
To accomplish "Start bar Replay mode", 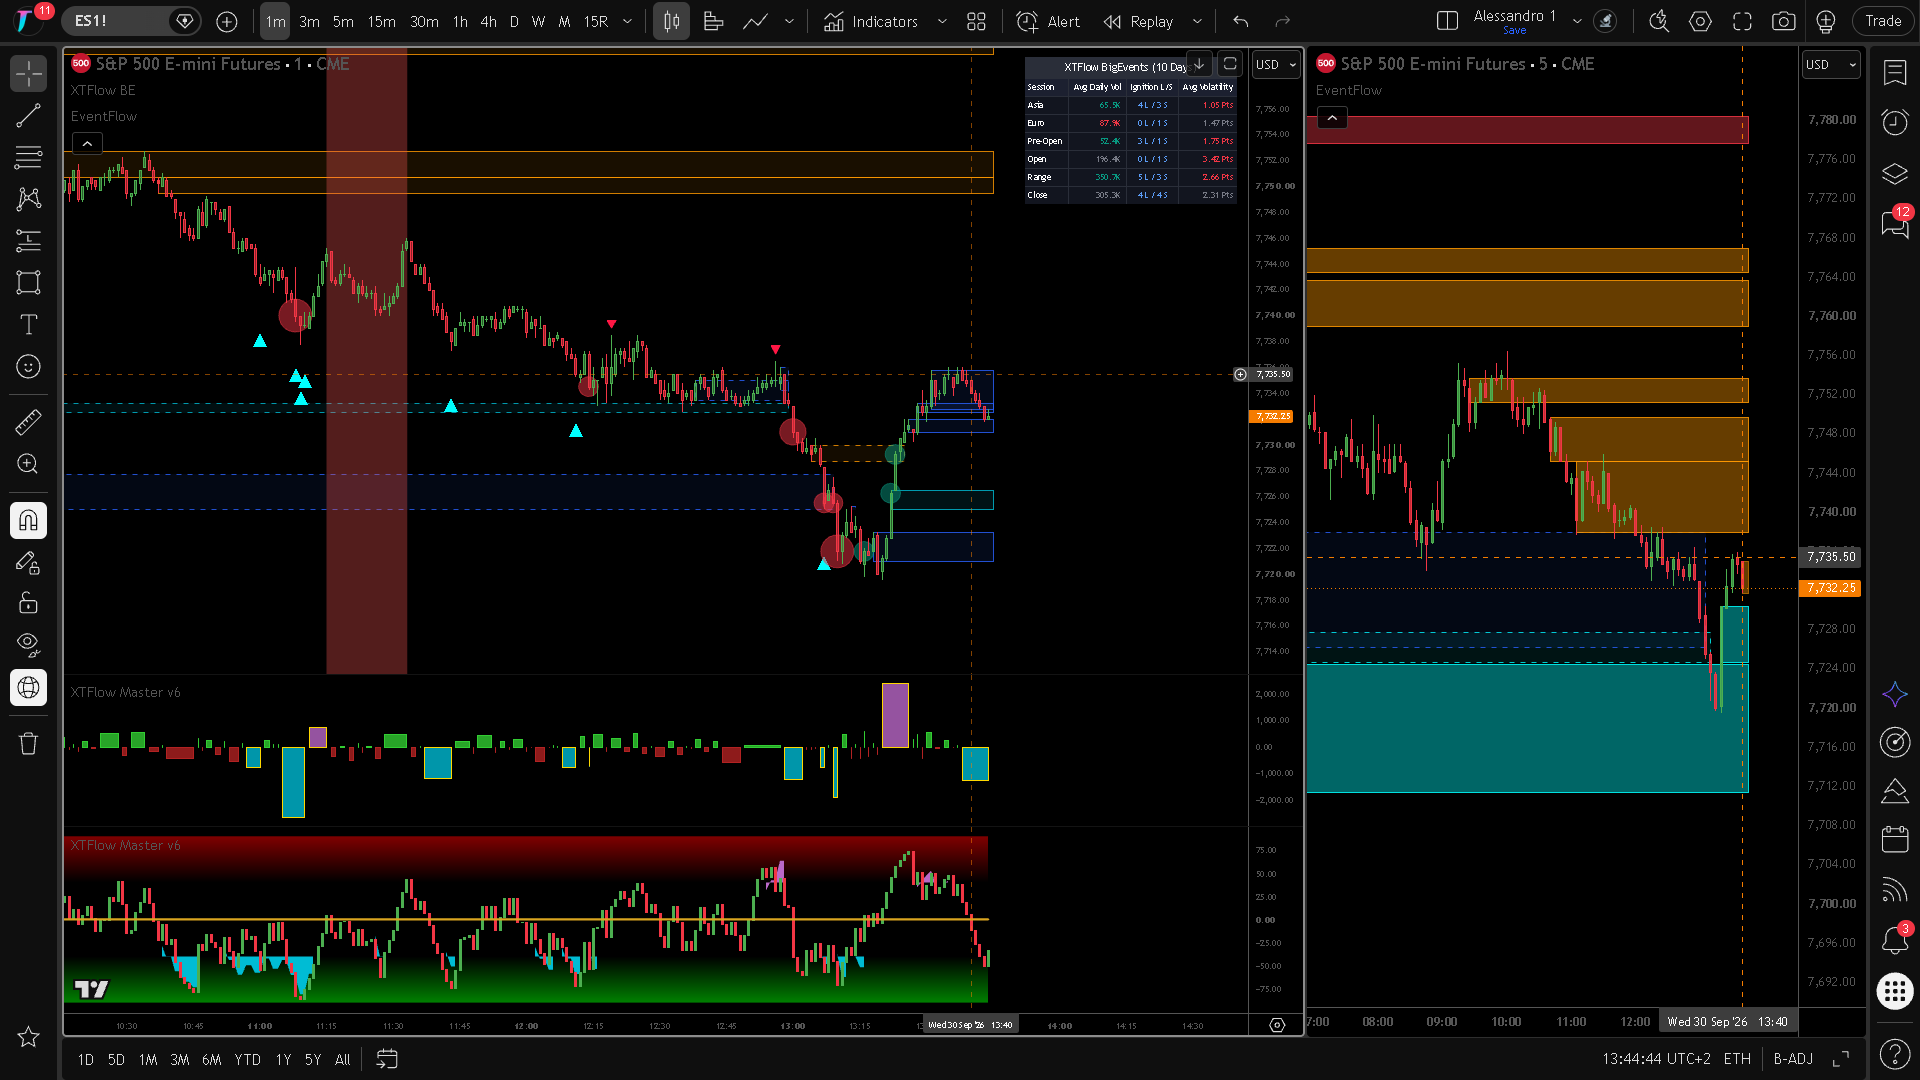I will [1138, 21].
